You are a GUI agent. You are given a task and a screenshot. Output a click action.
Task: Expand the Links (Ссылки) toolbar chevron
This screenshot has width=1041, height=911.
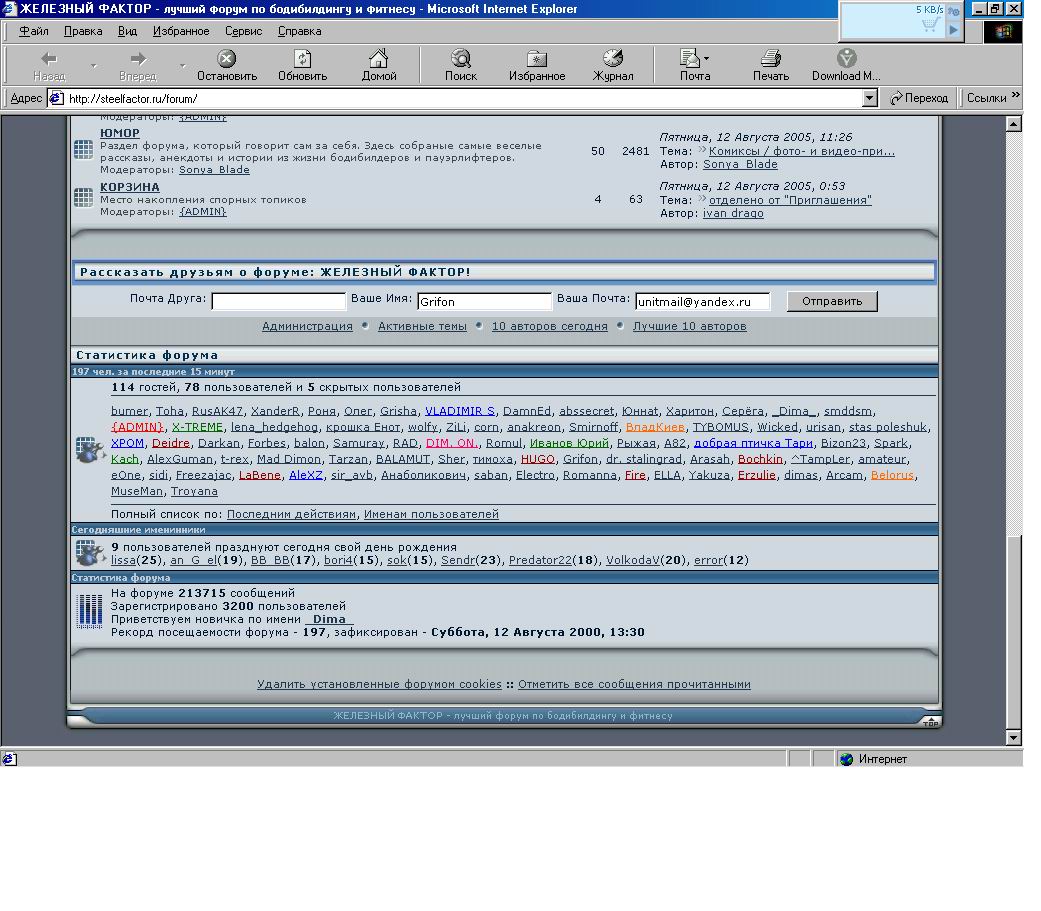1015,97
